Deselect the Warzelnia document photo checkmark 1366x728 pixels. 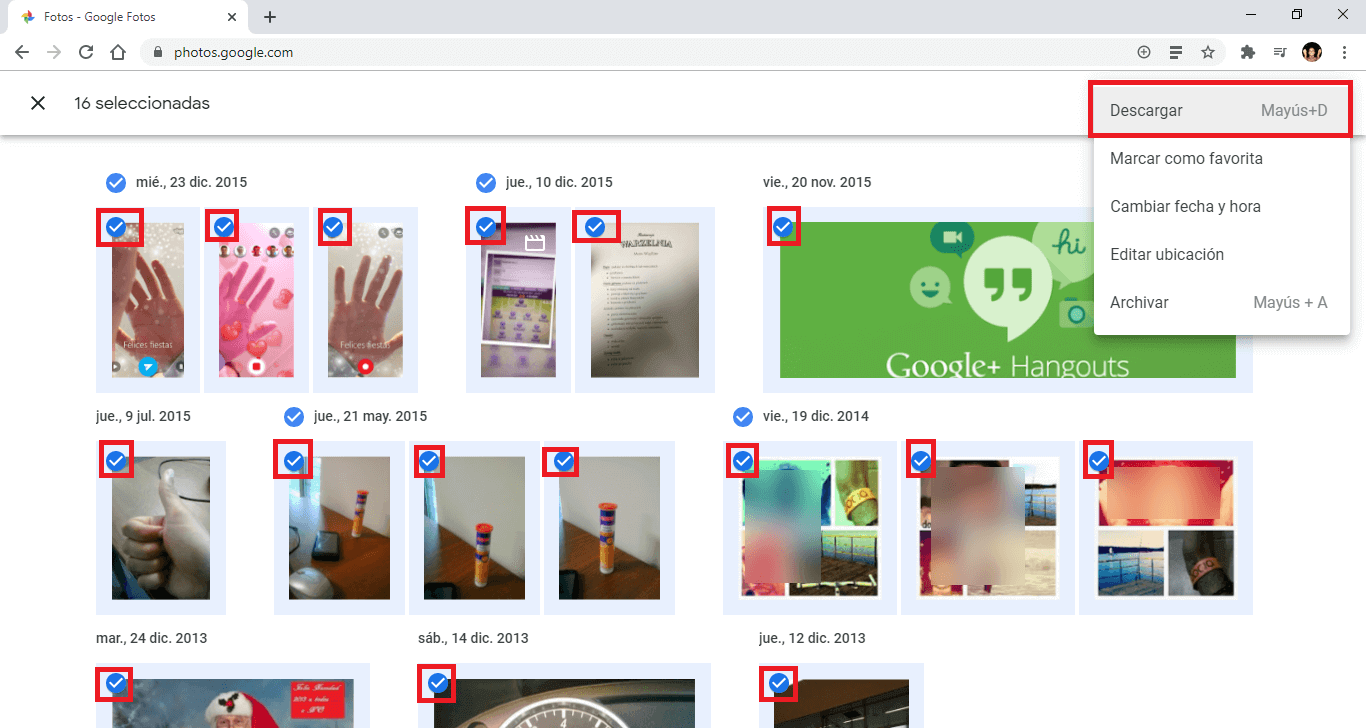tap(595, 227)
